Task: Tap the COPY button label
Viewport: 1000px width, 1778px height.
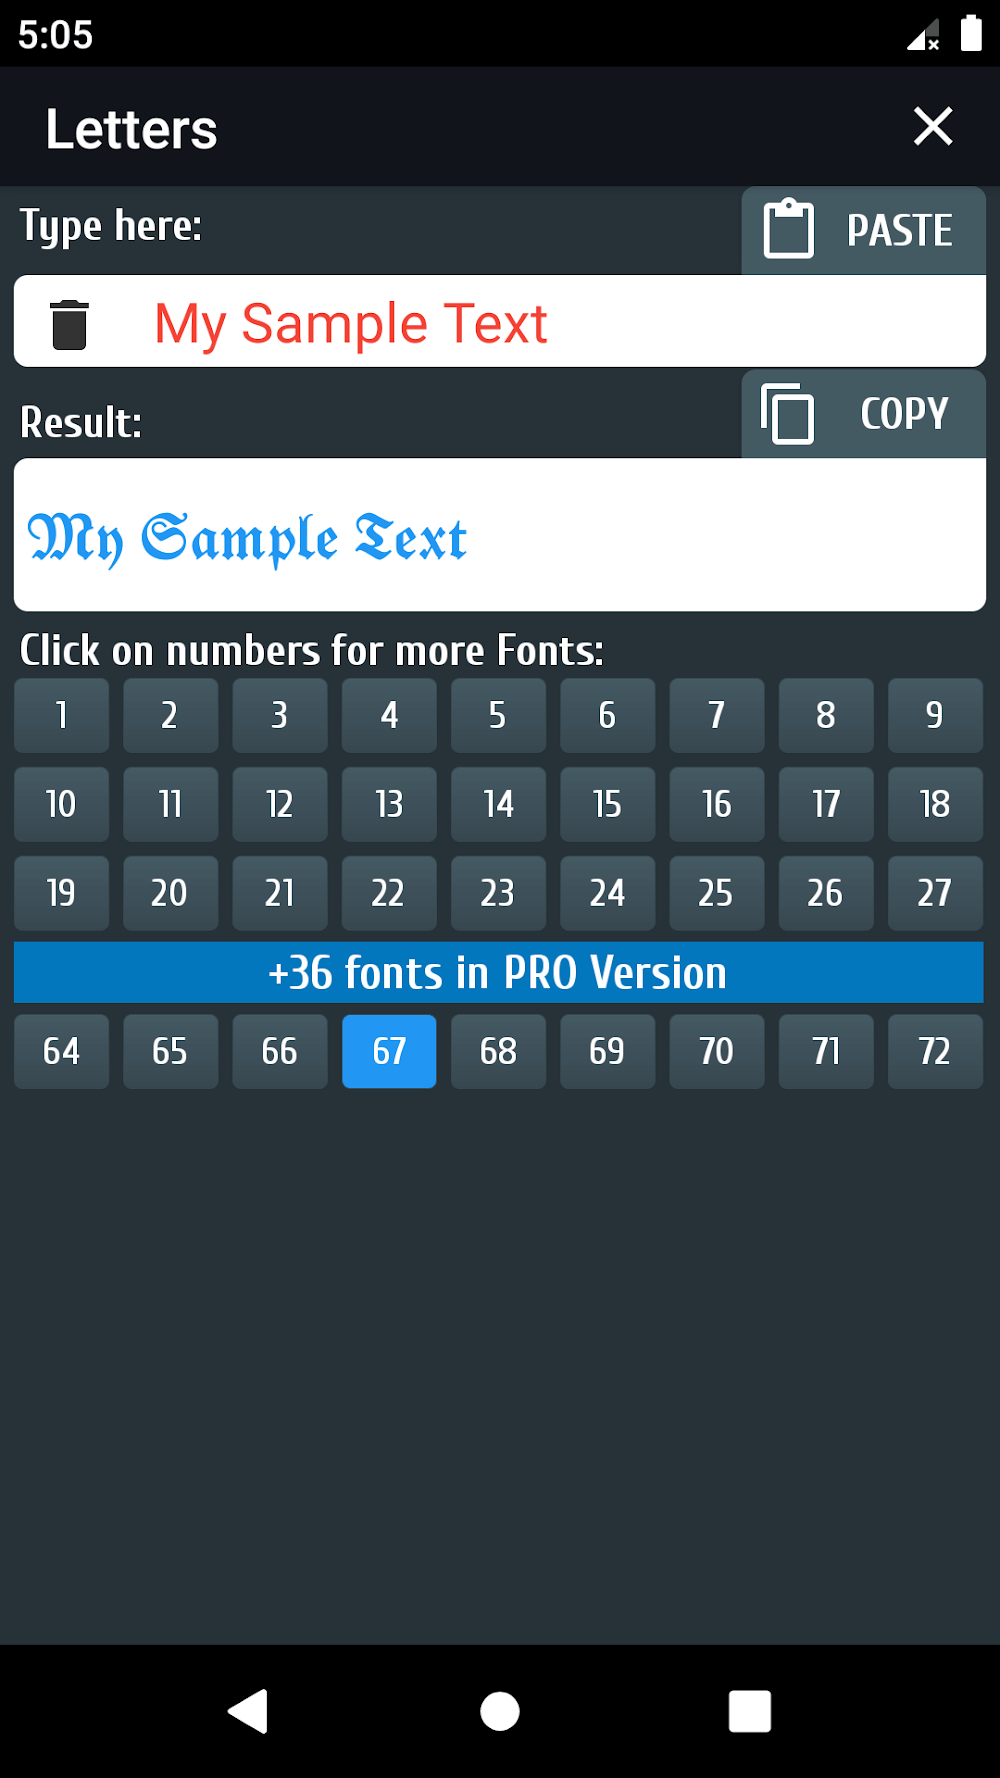Action: click(904, 414)
